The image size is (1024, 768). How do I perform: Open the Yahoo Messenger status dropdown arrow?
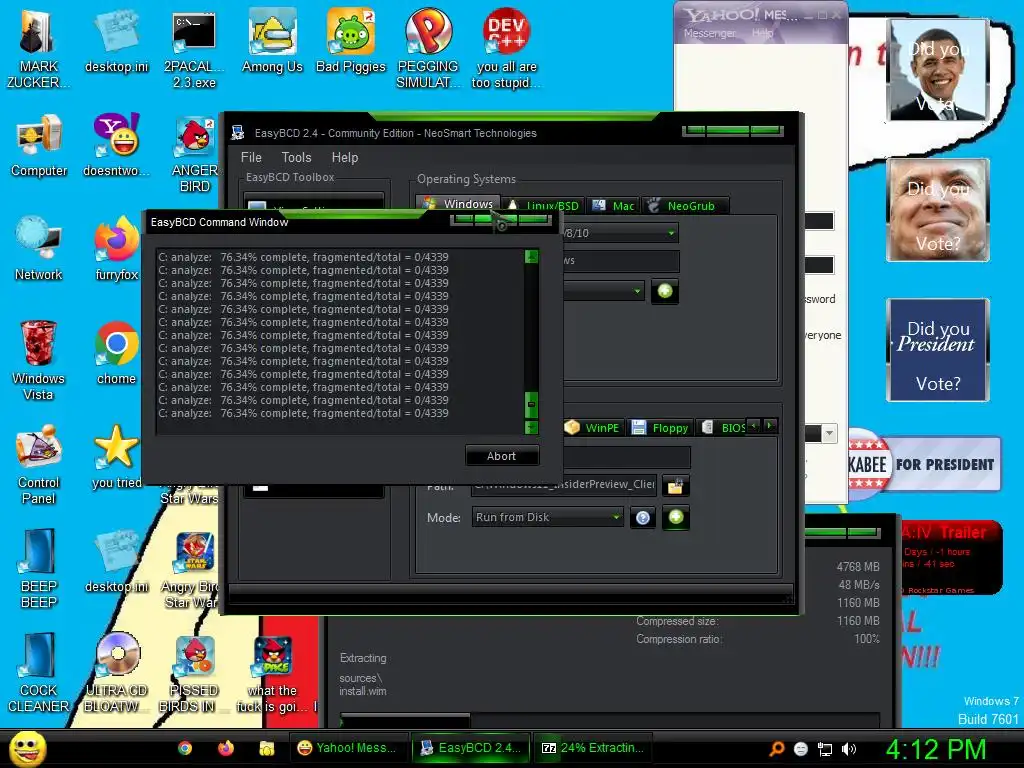tap(829, 433)
